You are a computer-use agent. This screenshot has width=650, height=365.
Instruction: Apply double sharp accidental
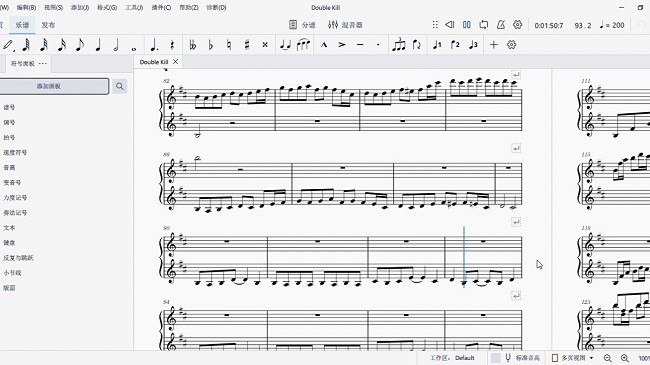265,45
